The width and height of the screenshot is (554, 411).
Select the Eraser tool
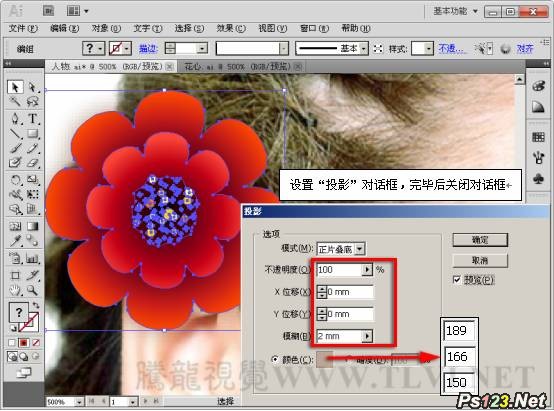tap(32, 163)
